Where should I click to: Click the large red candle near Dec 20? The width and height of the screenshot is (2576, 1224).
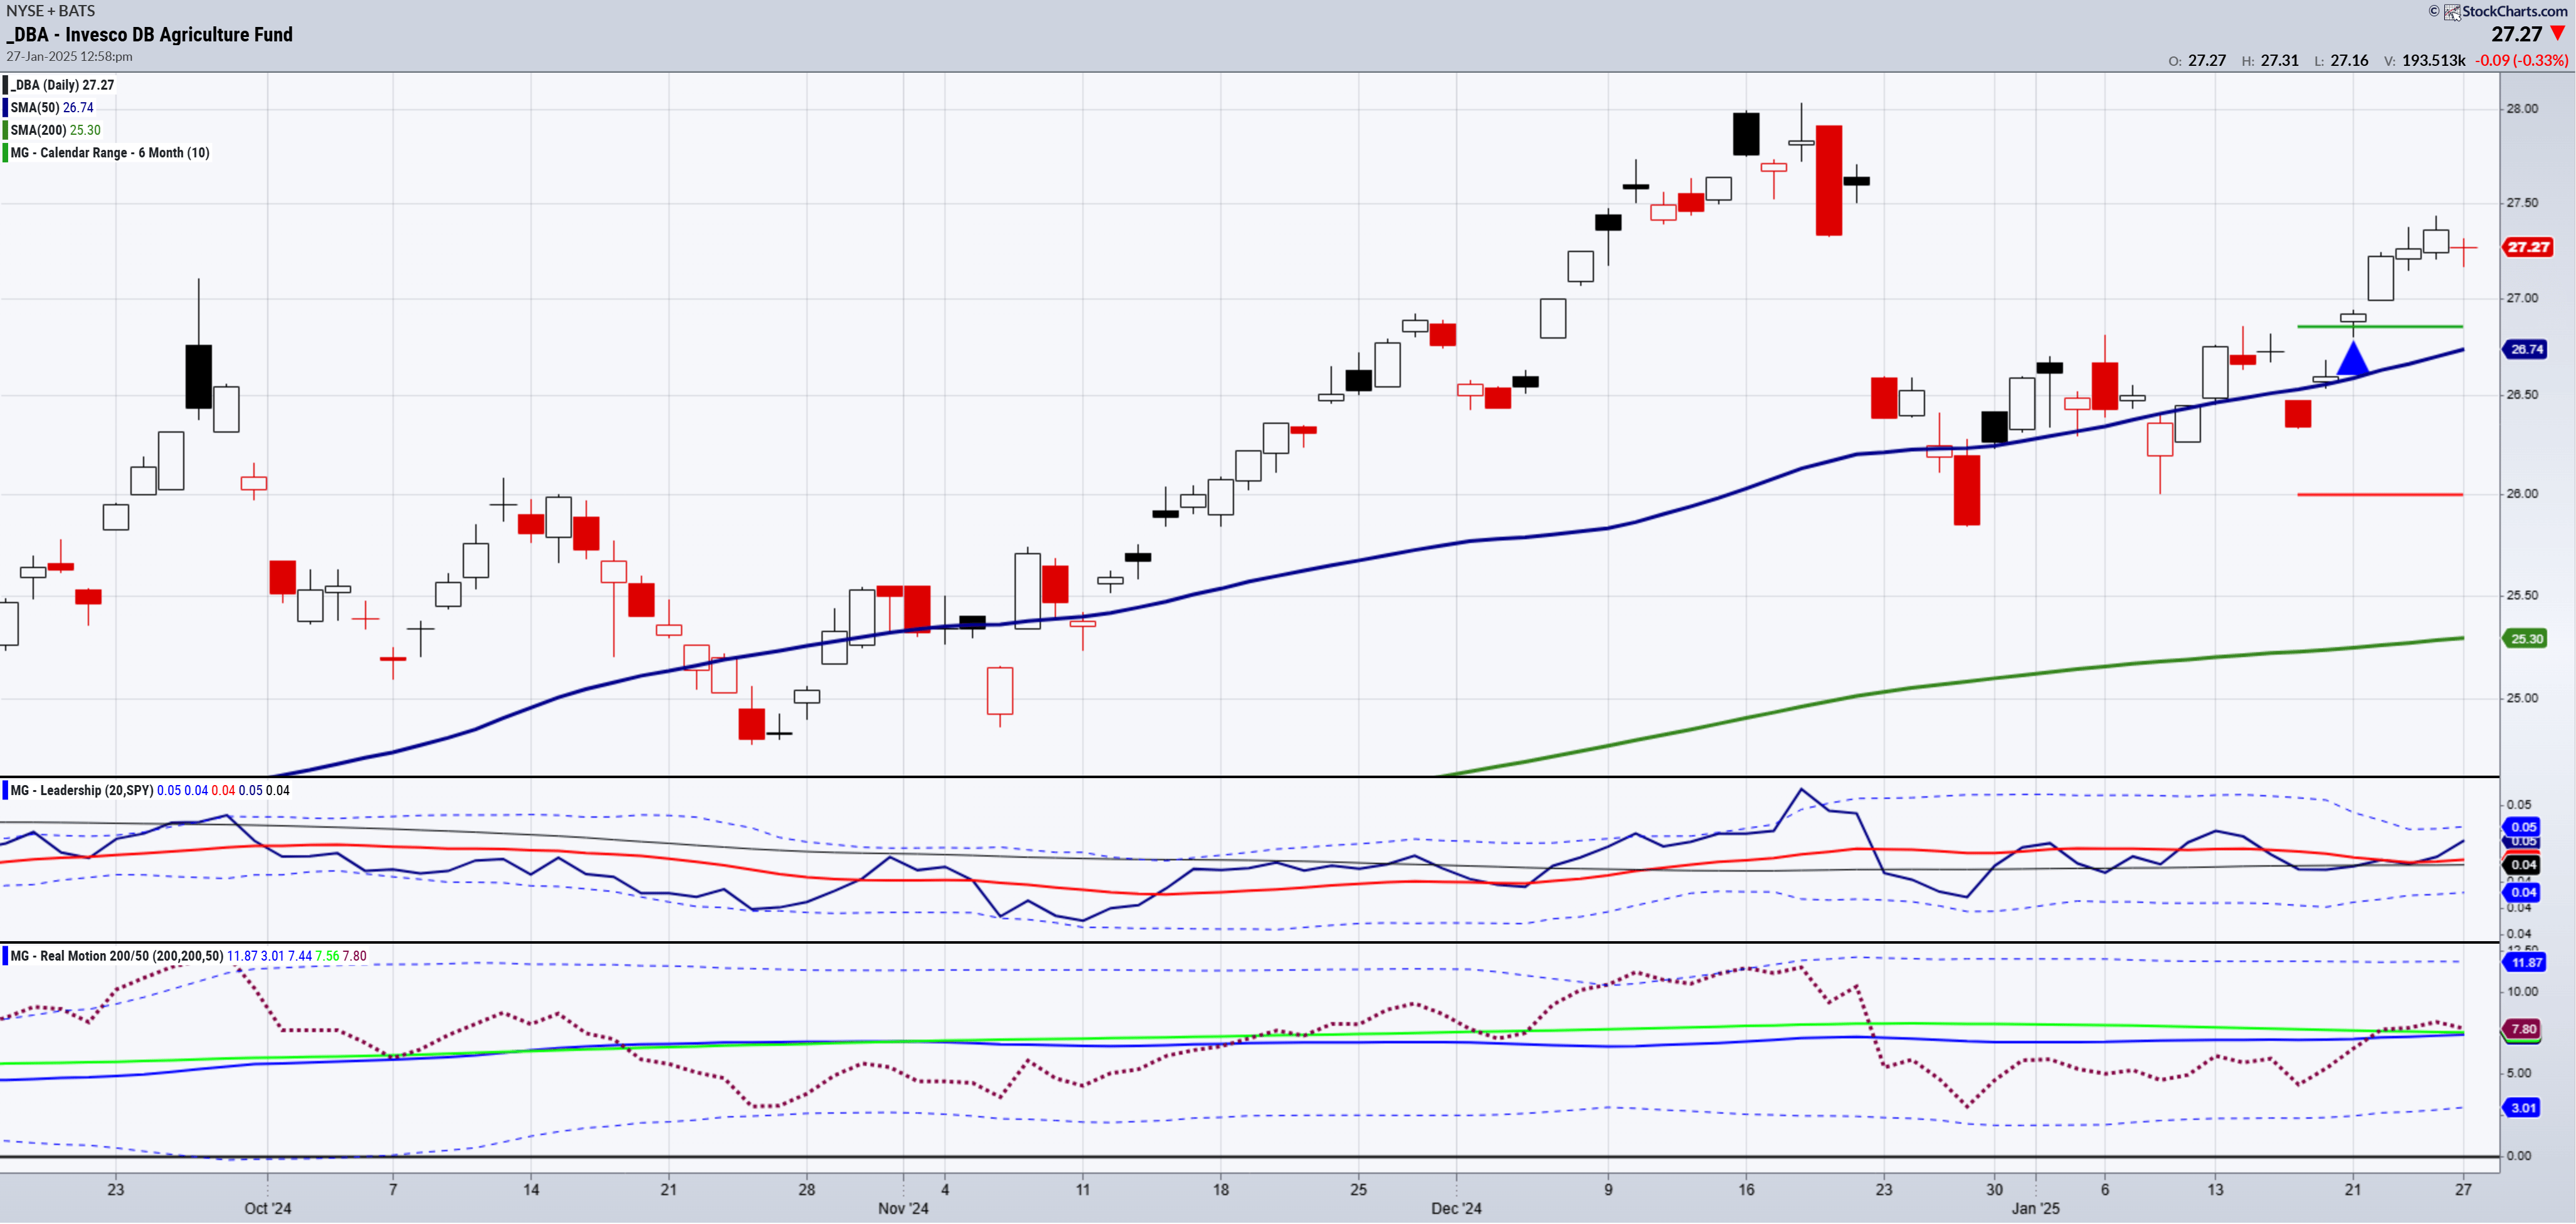click(x=1829, y=180)
